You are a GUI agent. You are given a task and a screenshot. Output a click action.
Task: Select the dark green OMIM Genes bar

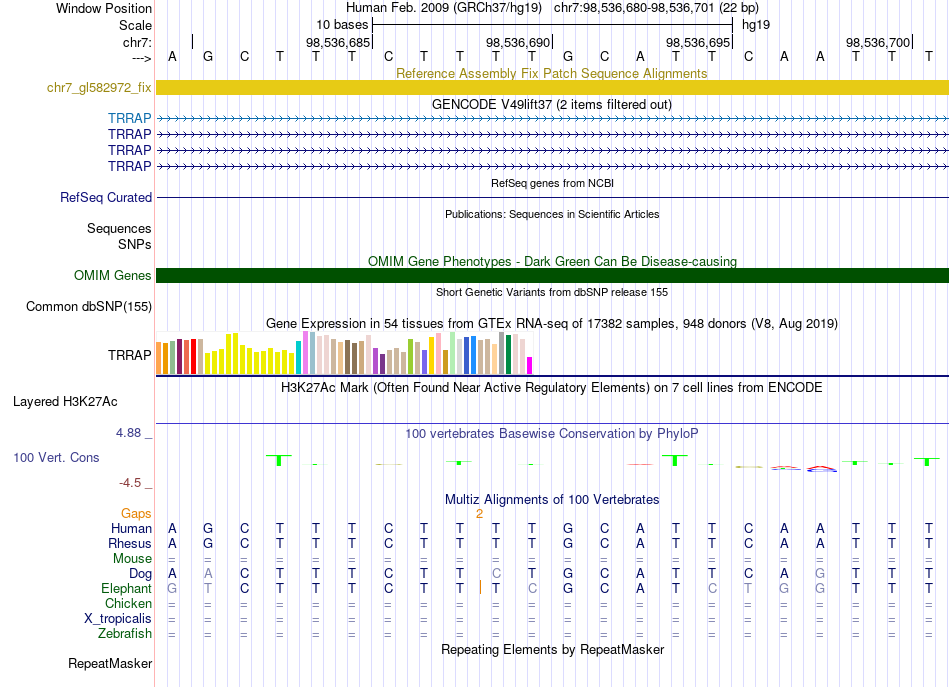pos(552,276)
